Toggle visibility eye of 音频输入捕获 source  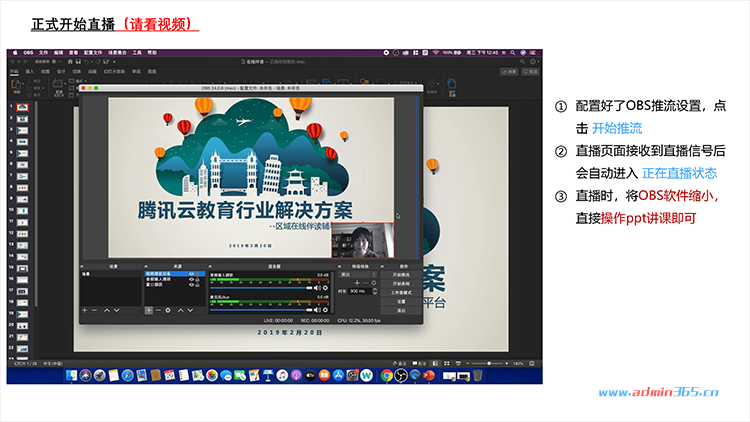click(191, 279)
